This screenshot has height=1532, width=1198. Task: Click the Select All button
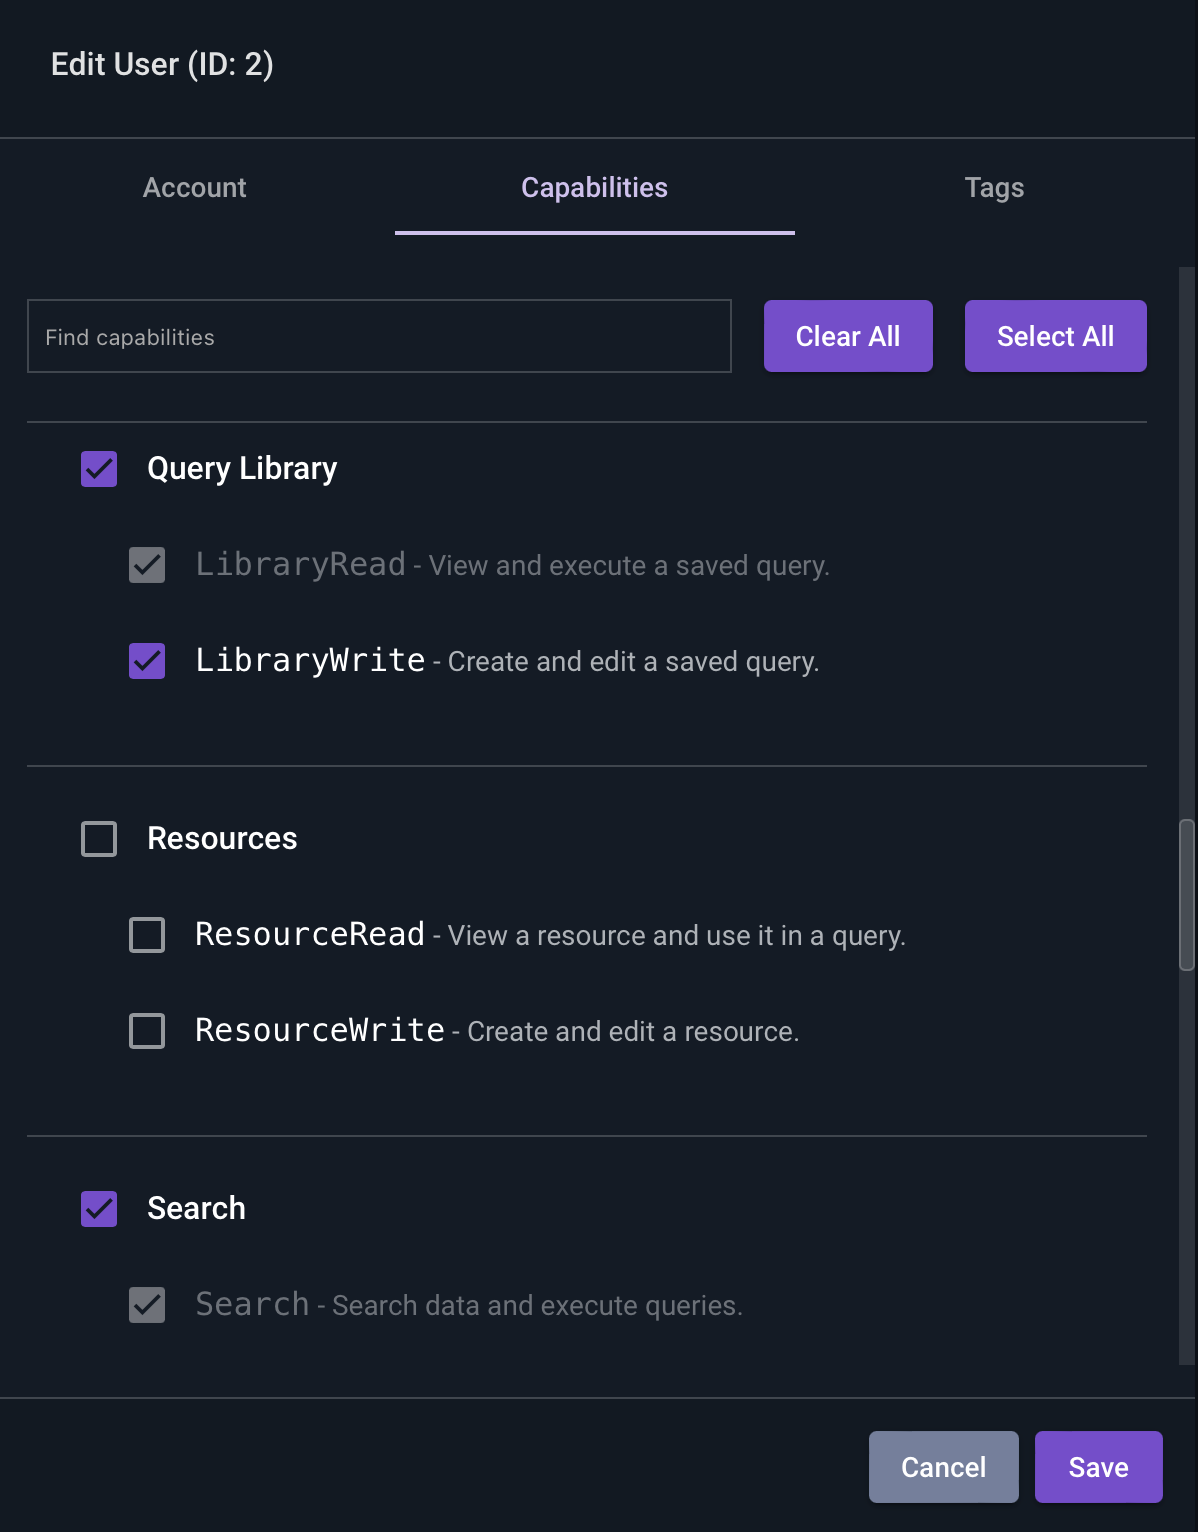1055,336
